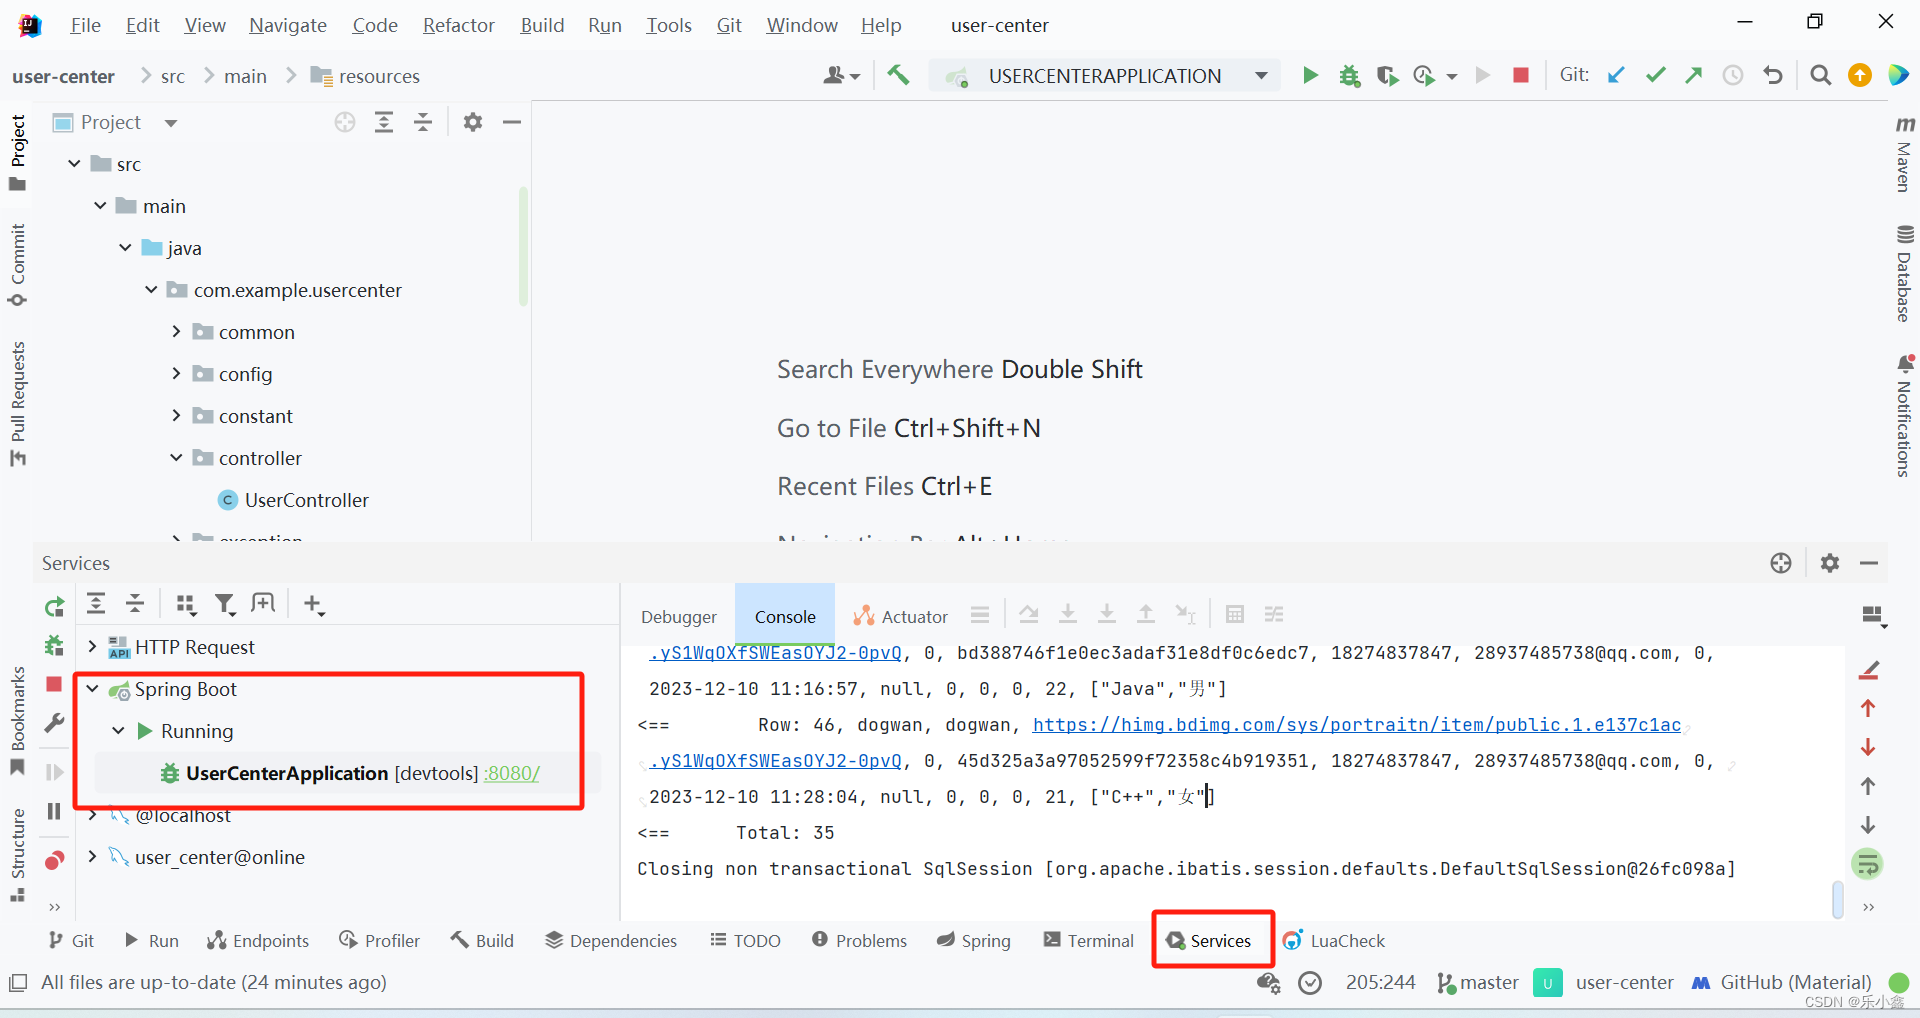Open IDE updates orange arrow icon
Viewport: 1920px width, 1018px height.
point(1859,75)
